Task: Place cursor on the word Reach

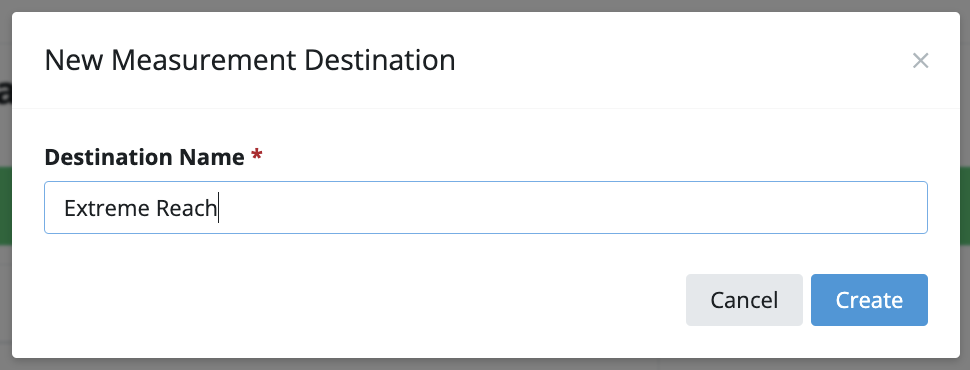Action: pyautogui.click(x=186, y=209)
